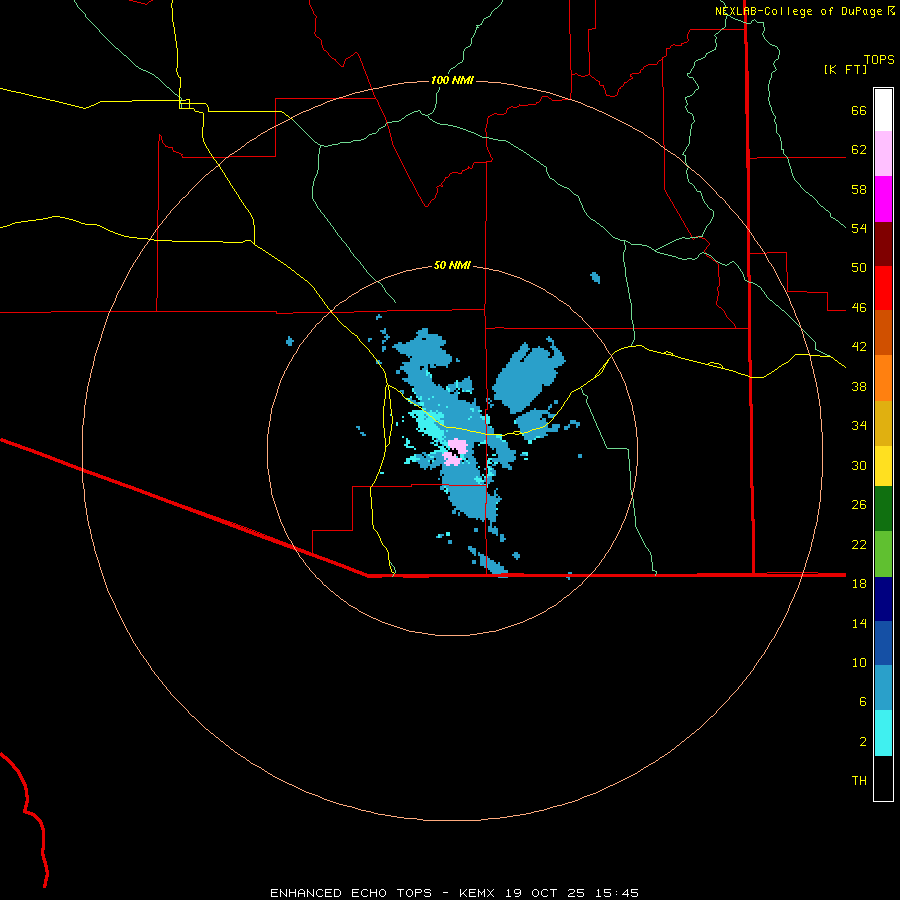The width and height of the screenshot is (900, 900).
Task: Click the cyan 2 kft legend swatch
Action: 883,733
